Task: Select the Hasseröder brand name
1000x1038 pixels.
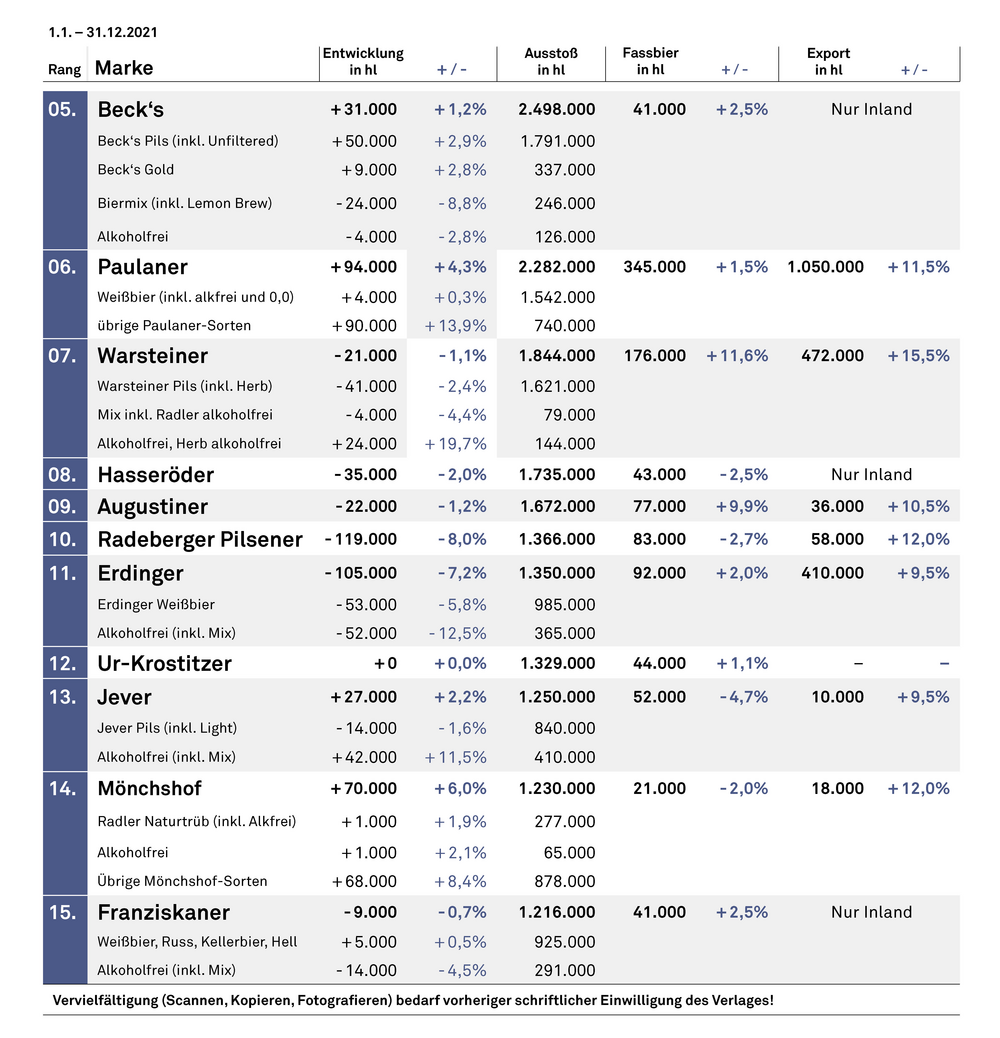Action: click(155, 474)
